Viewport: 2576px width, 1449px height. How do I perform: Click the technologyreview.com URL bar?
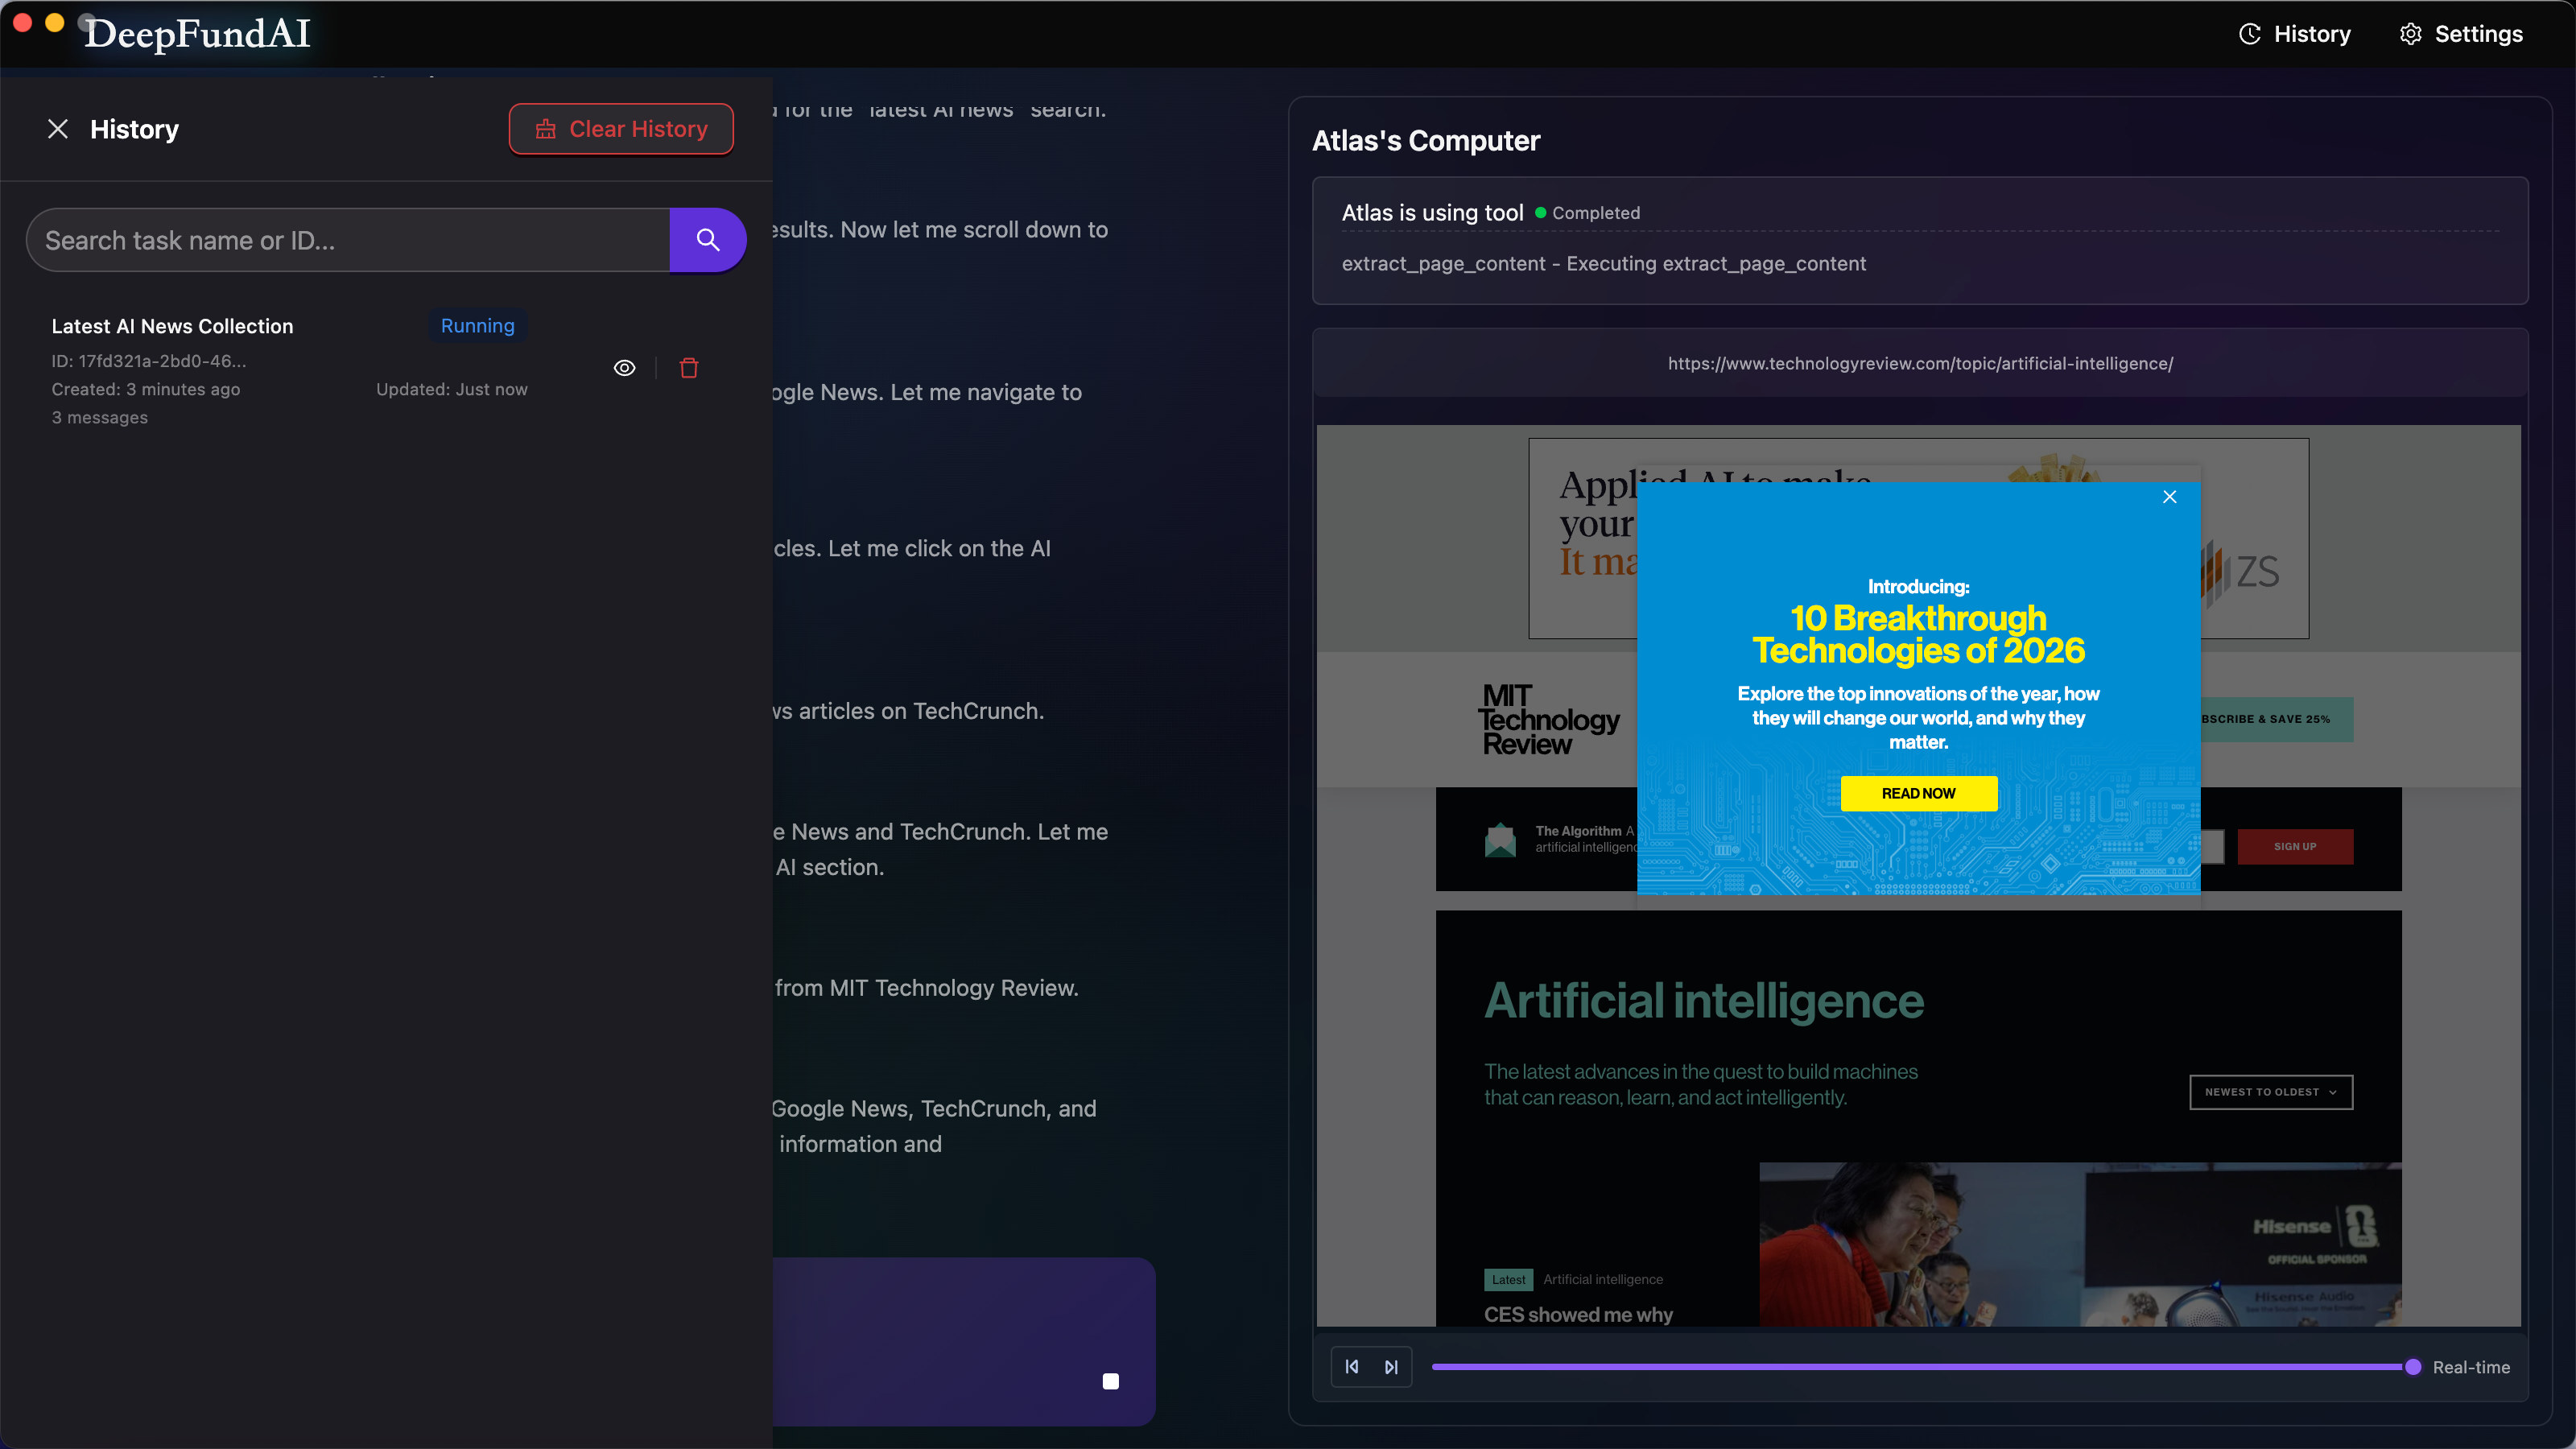(1920, 364)
